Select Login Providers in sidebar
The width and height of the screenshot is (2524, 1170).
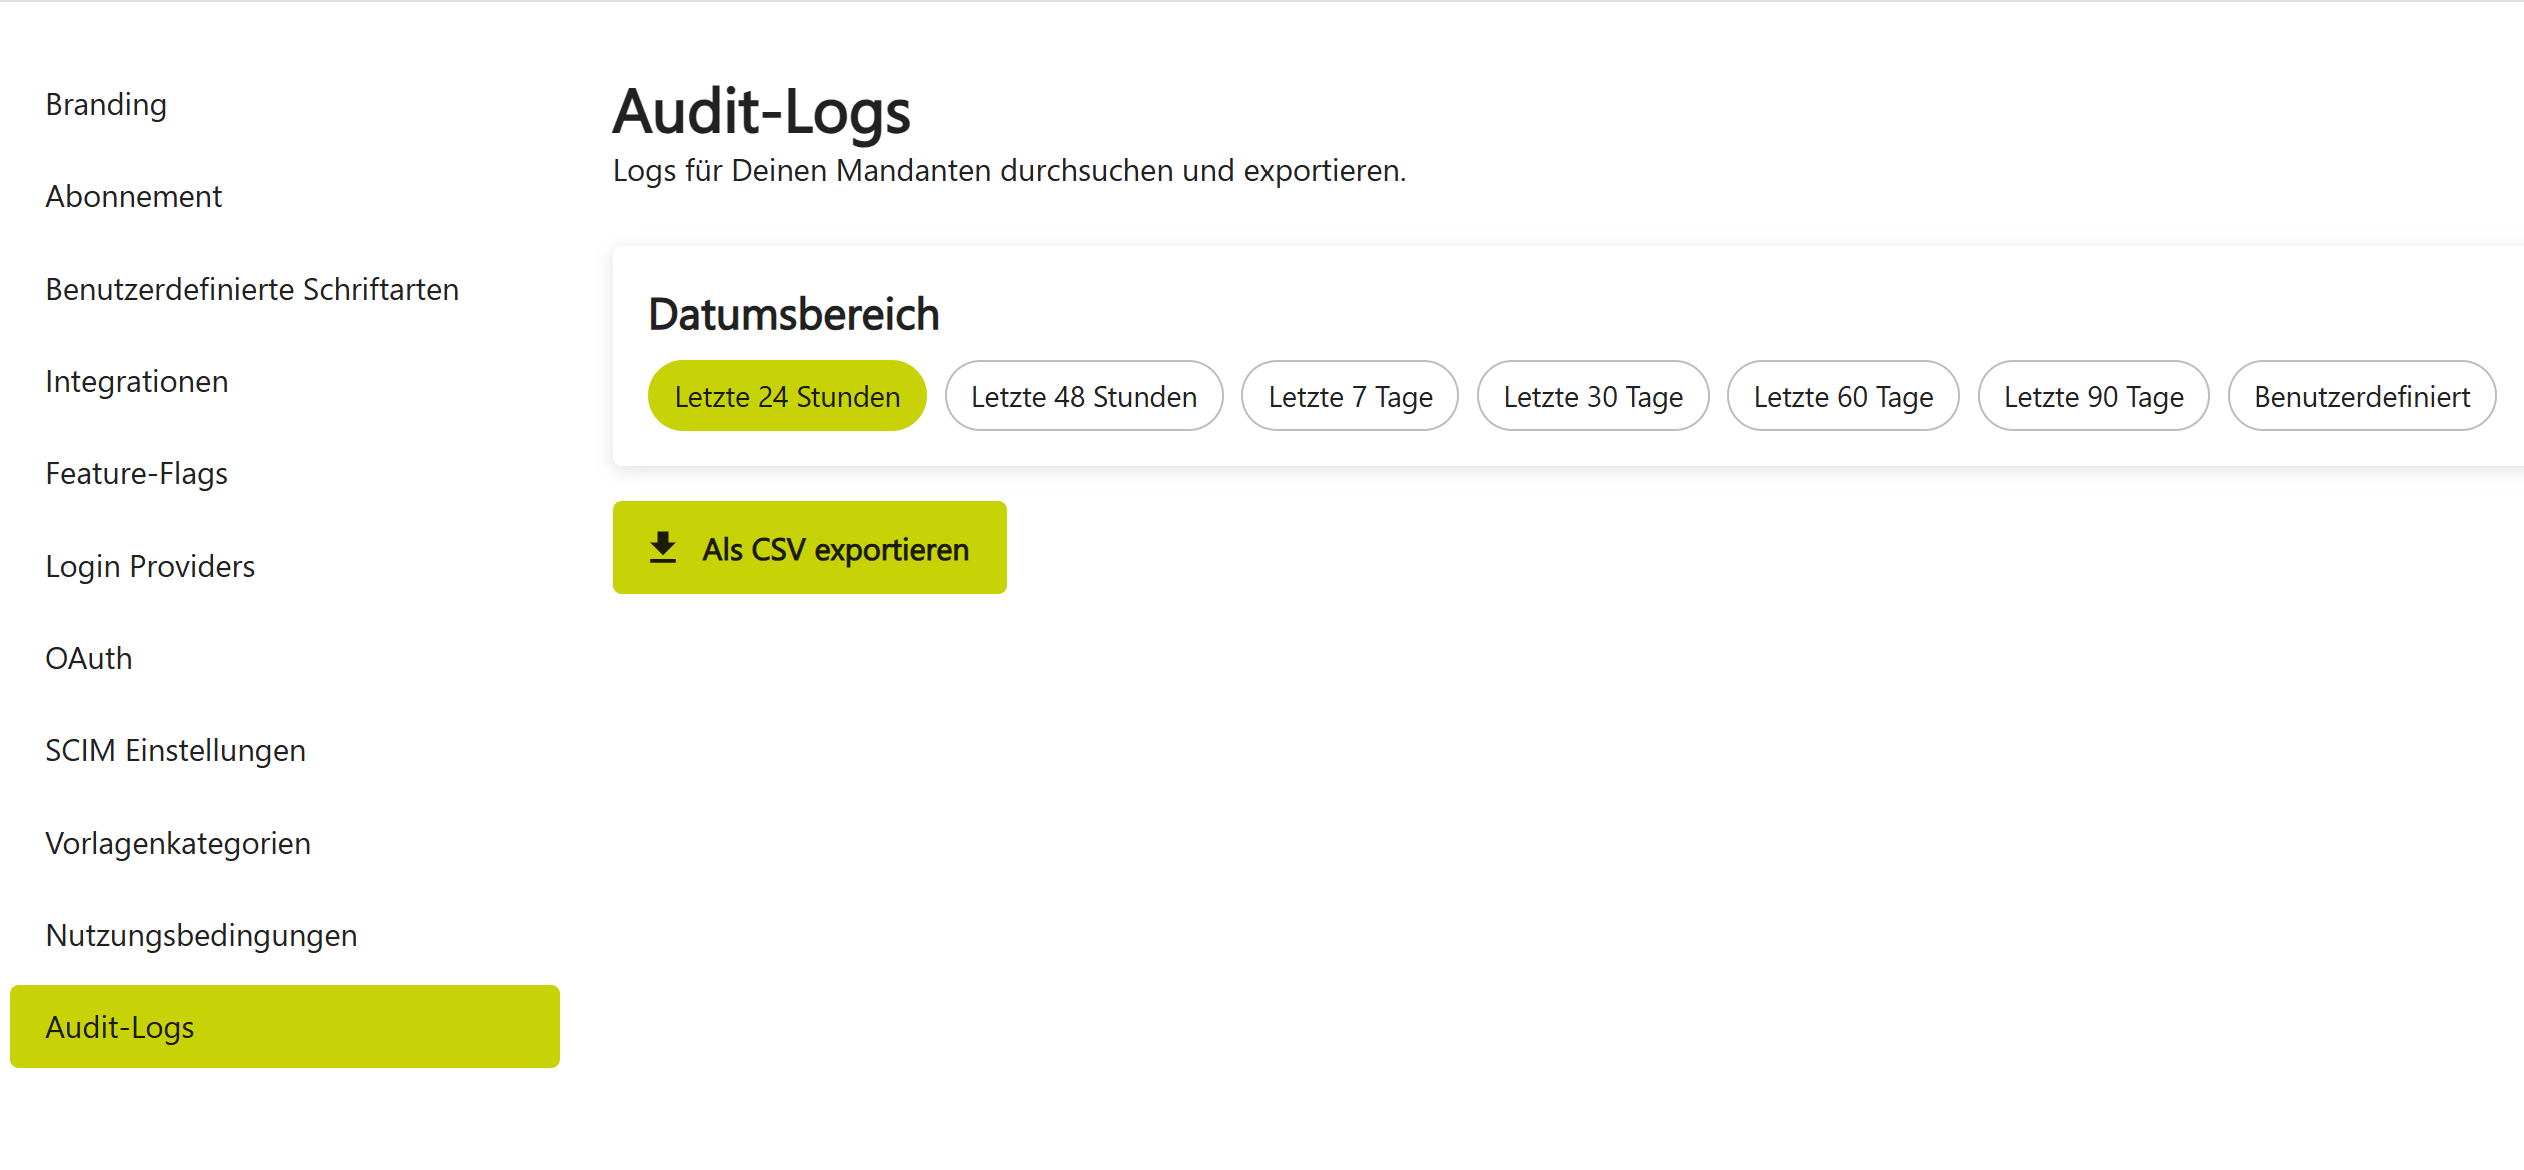tap(150, 566)
